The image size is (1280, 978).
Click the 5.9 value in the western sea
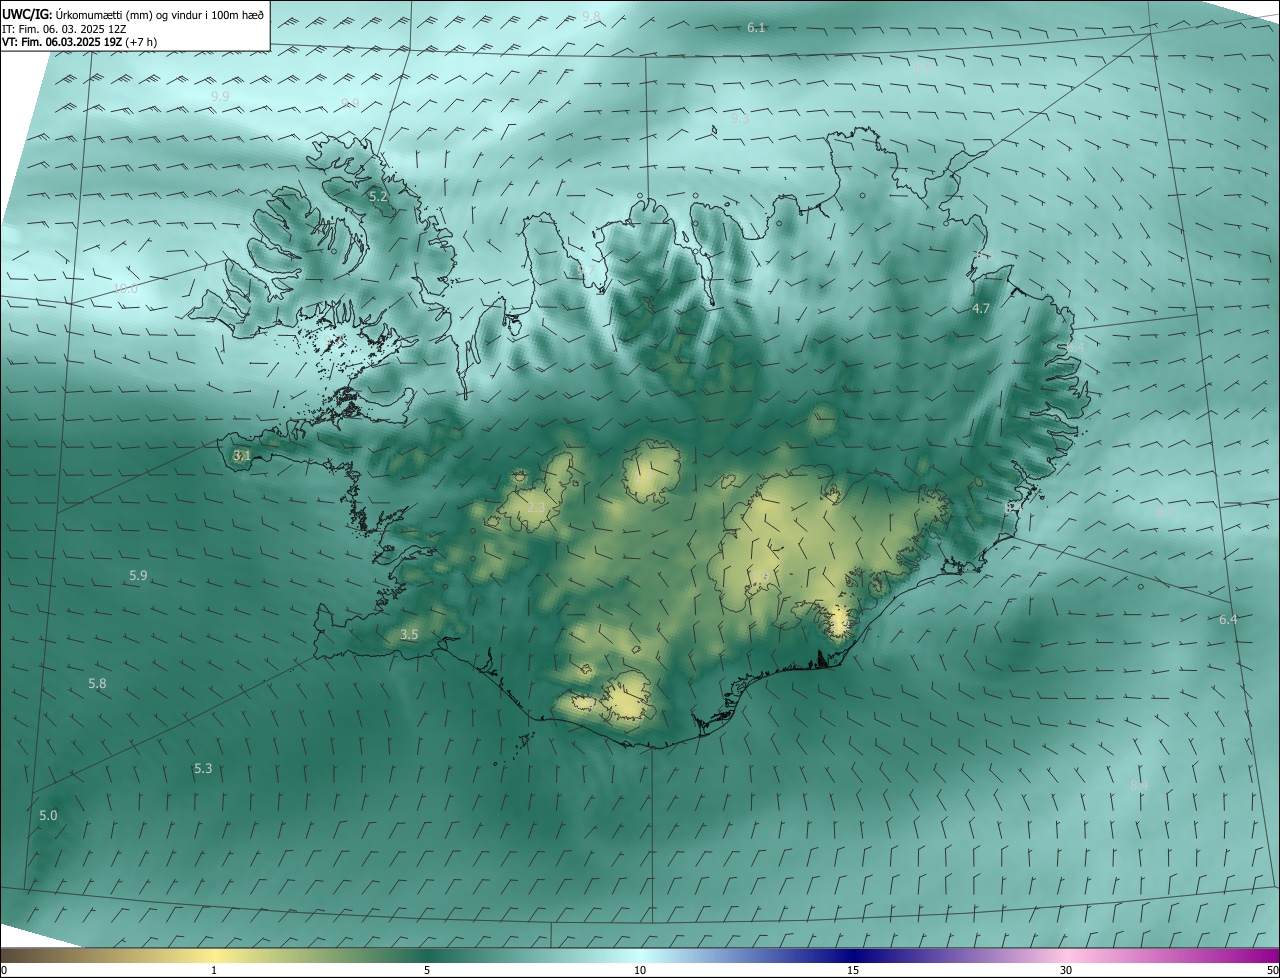tap(138, 575)
